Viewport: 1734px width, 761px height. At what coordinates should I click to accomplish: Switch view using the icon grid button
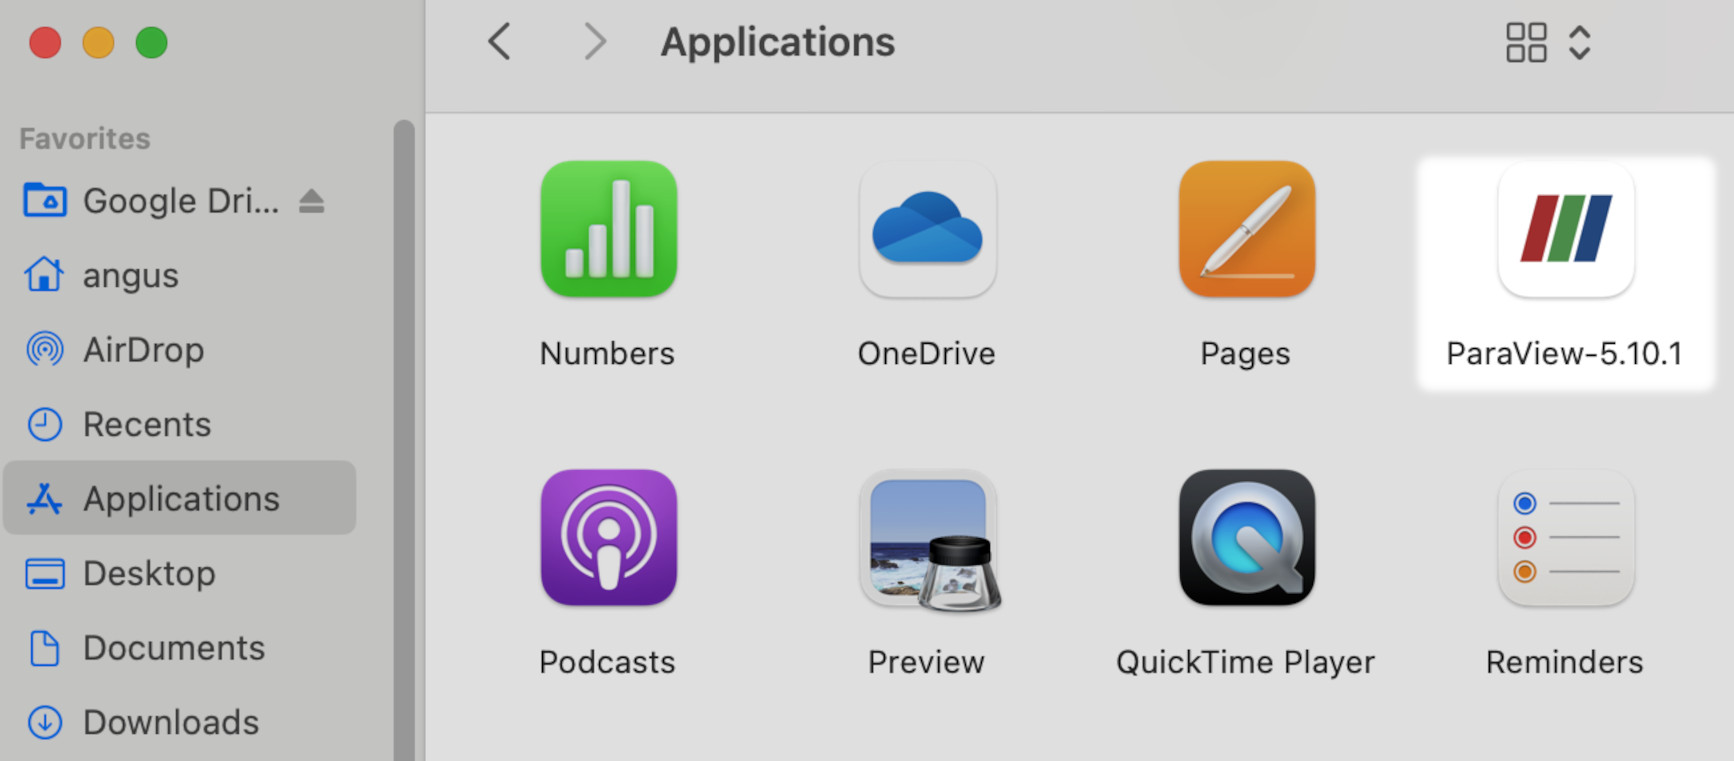point(1526,43)
